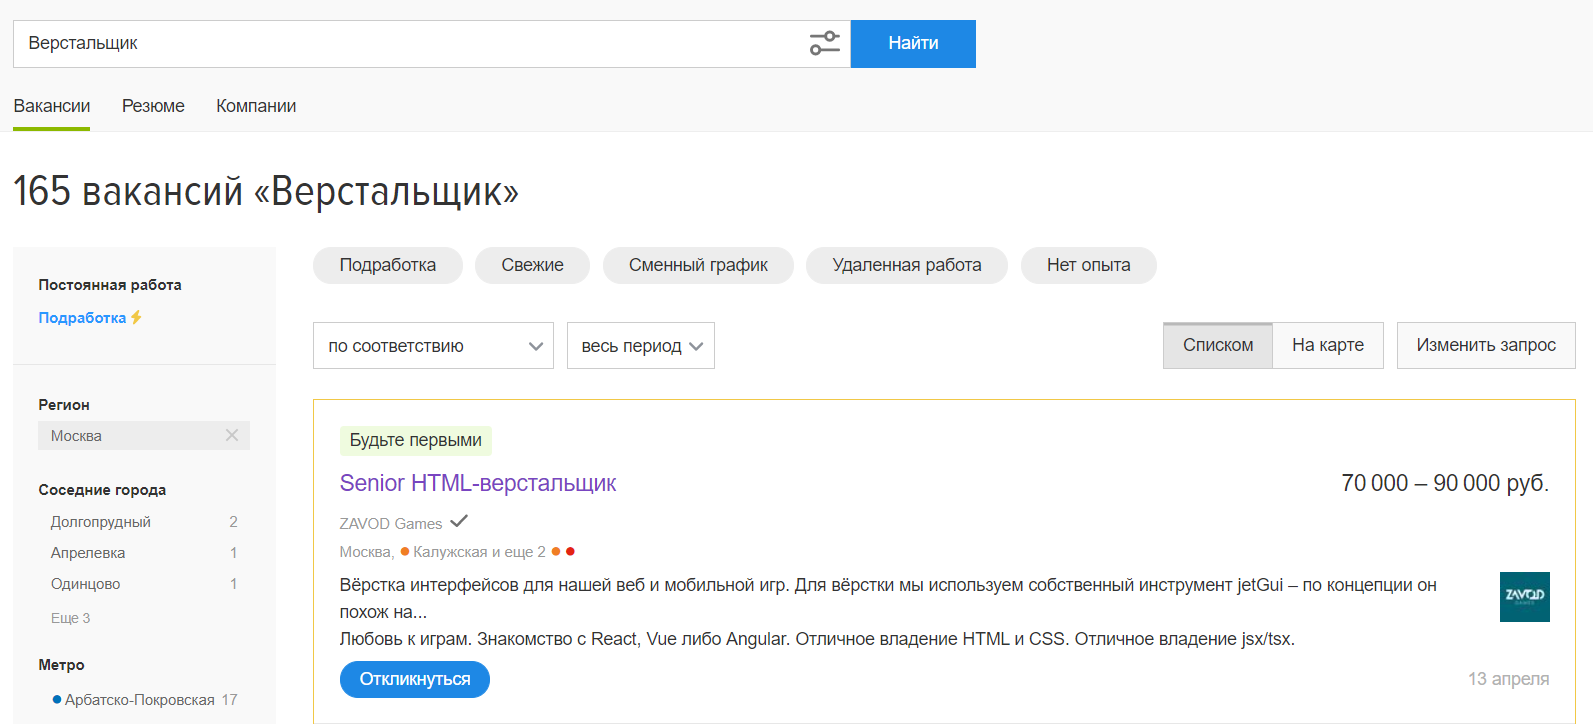Click the verified checkmark beside ZAVOD Games
The height and width of the screenshot is (724, 1593).
pos(459,521)
